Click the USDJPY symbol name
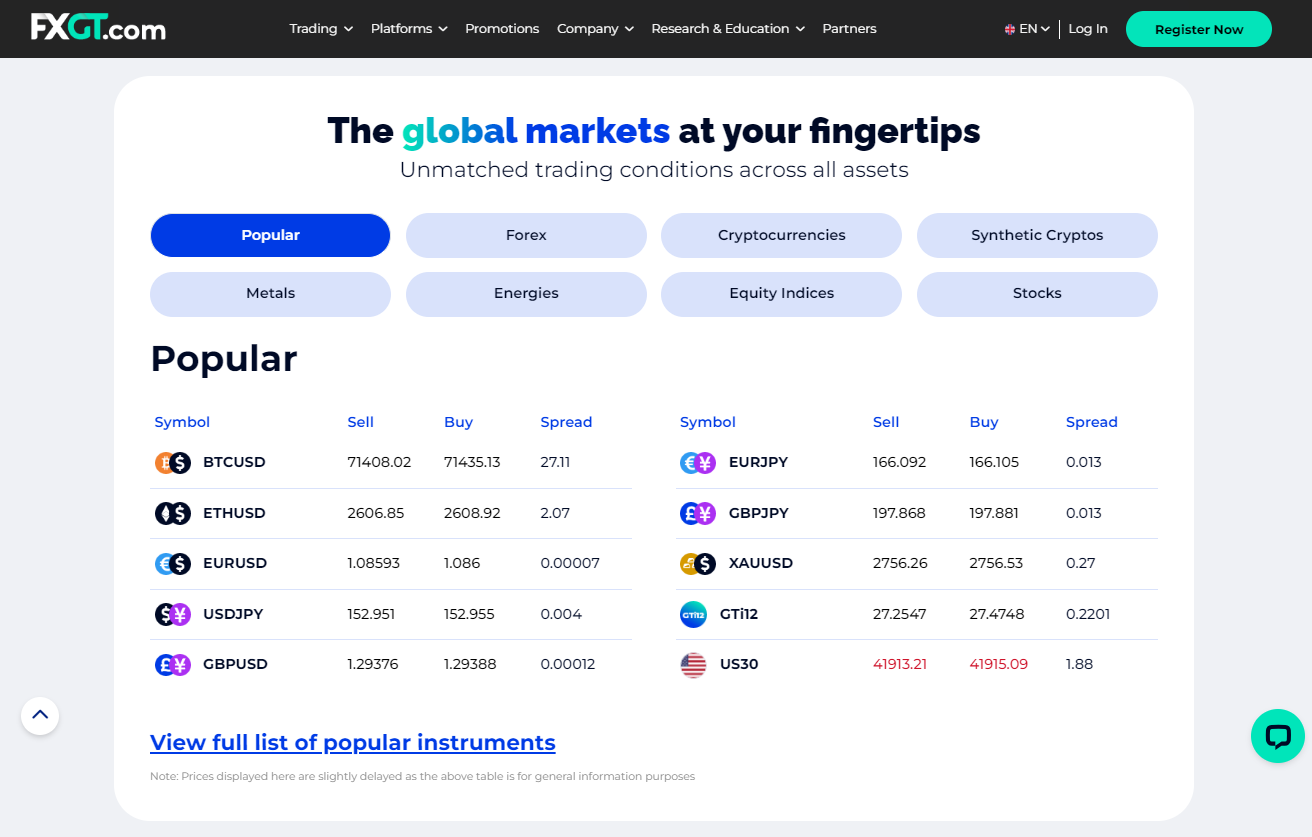 tap(233, 614)
